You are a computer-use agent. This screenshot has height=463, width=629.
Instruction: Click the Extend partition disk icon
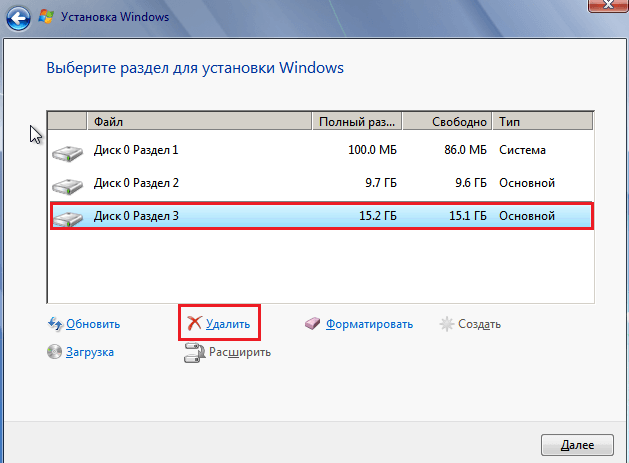click(x=194, y=353)
